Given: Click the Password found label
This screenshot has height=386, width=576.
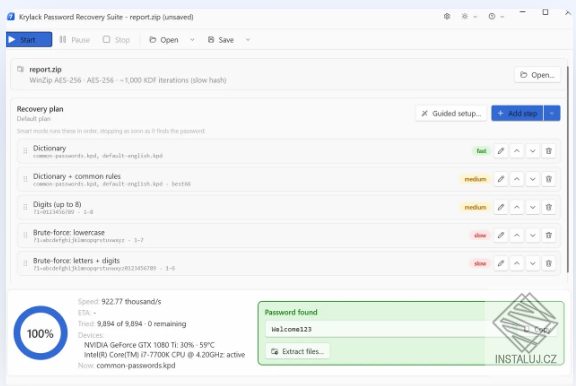Looking at the screenshot, I should click(x=291, y=313).
